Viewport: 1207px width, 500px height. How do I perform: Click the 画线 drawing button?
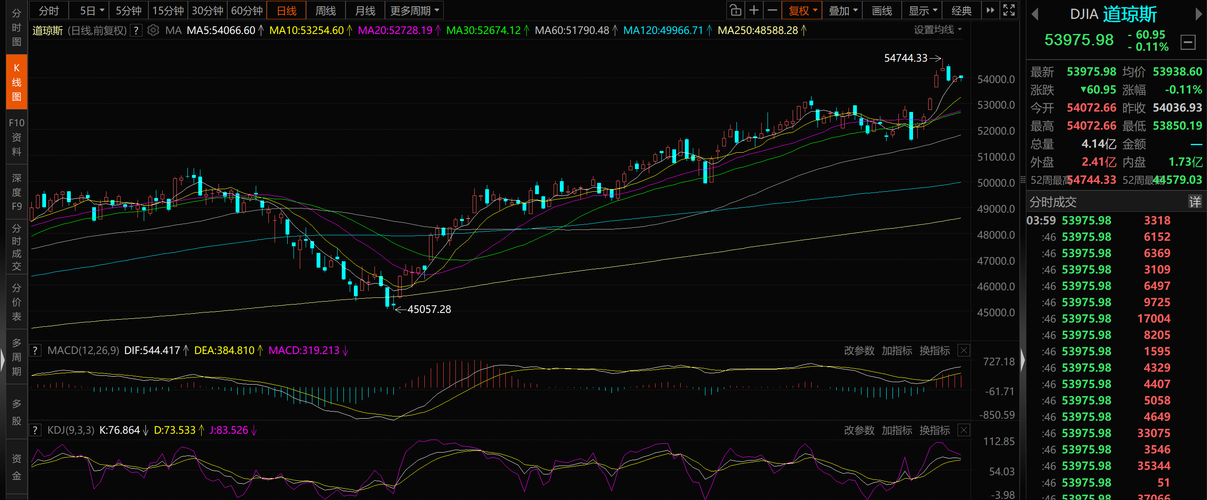point(882,10)
